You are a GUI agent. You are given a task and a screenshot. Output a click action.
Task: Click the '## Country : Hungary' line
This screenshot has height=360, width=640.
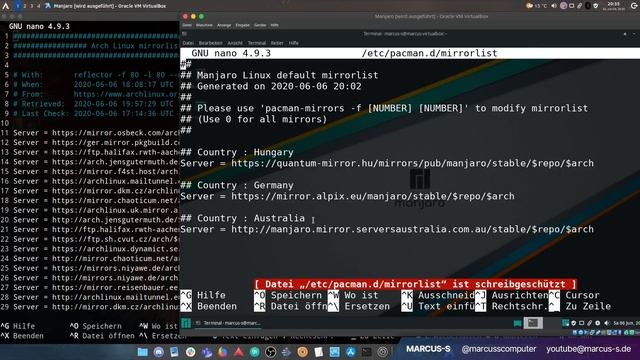click(237, 152)
